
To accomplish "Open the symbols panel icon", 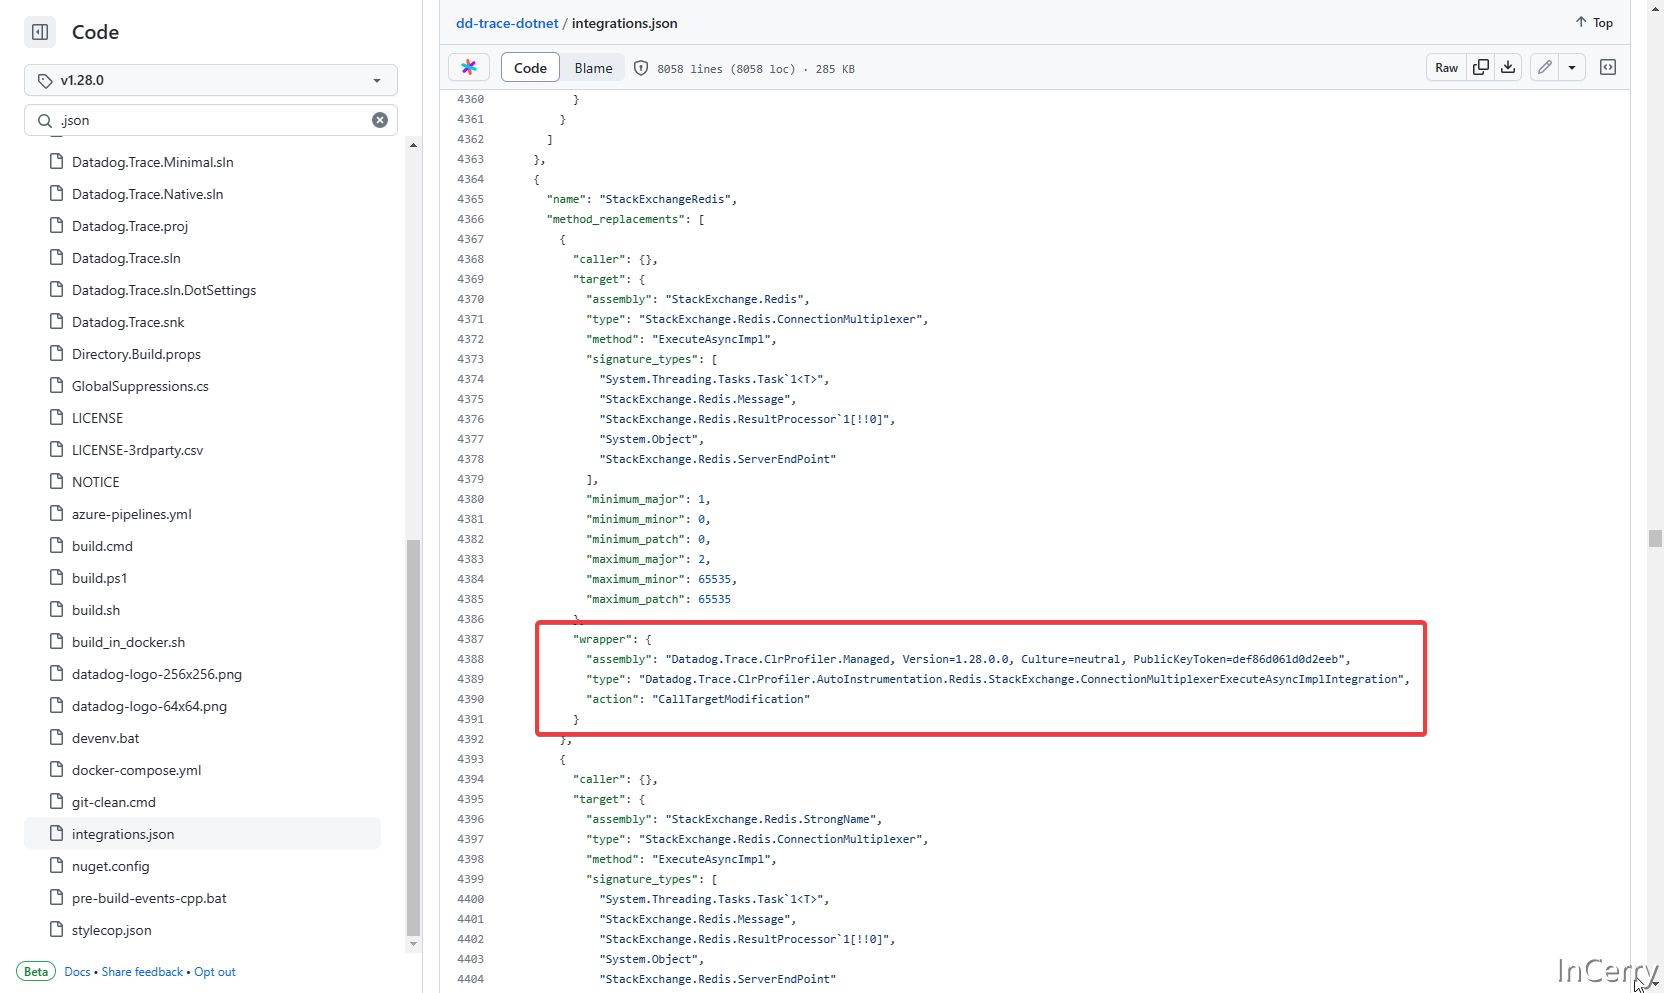I will (x=1608, y=68).
